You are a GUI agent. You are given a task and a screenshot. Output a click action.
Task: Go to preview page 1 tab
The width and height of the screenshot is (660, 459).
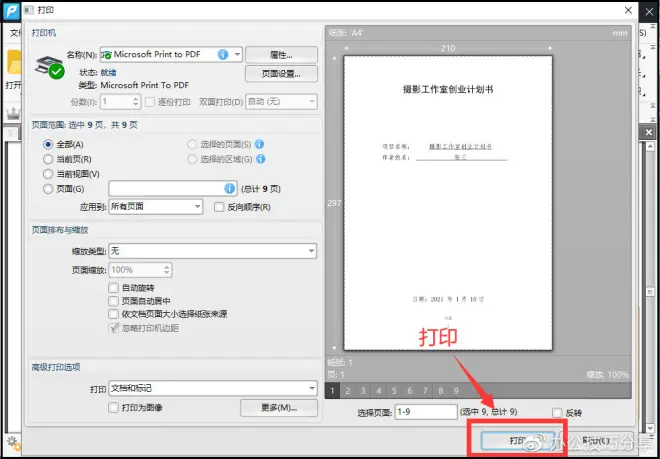pos(332,391)
